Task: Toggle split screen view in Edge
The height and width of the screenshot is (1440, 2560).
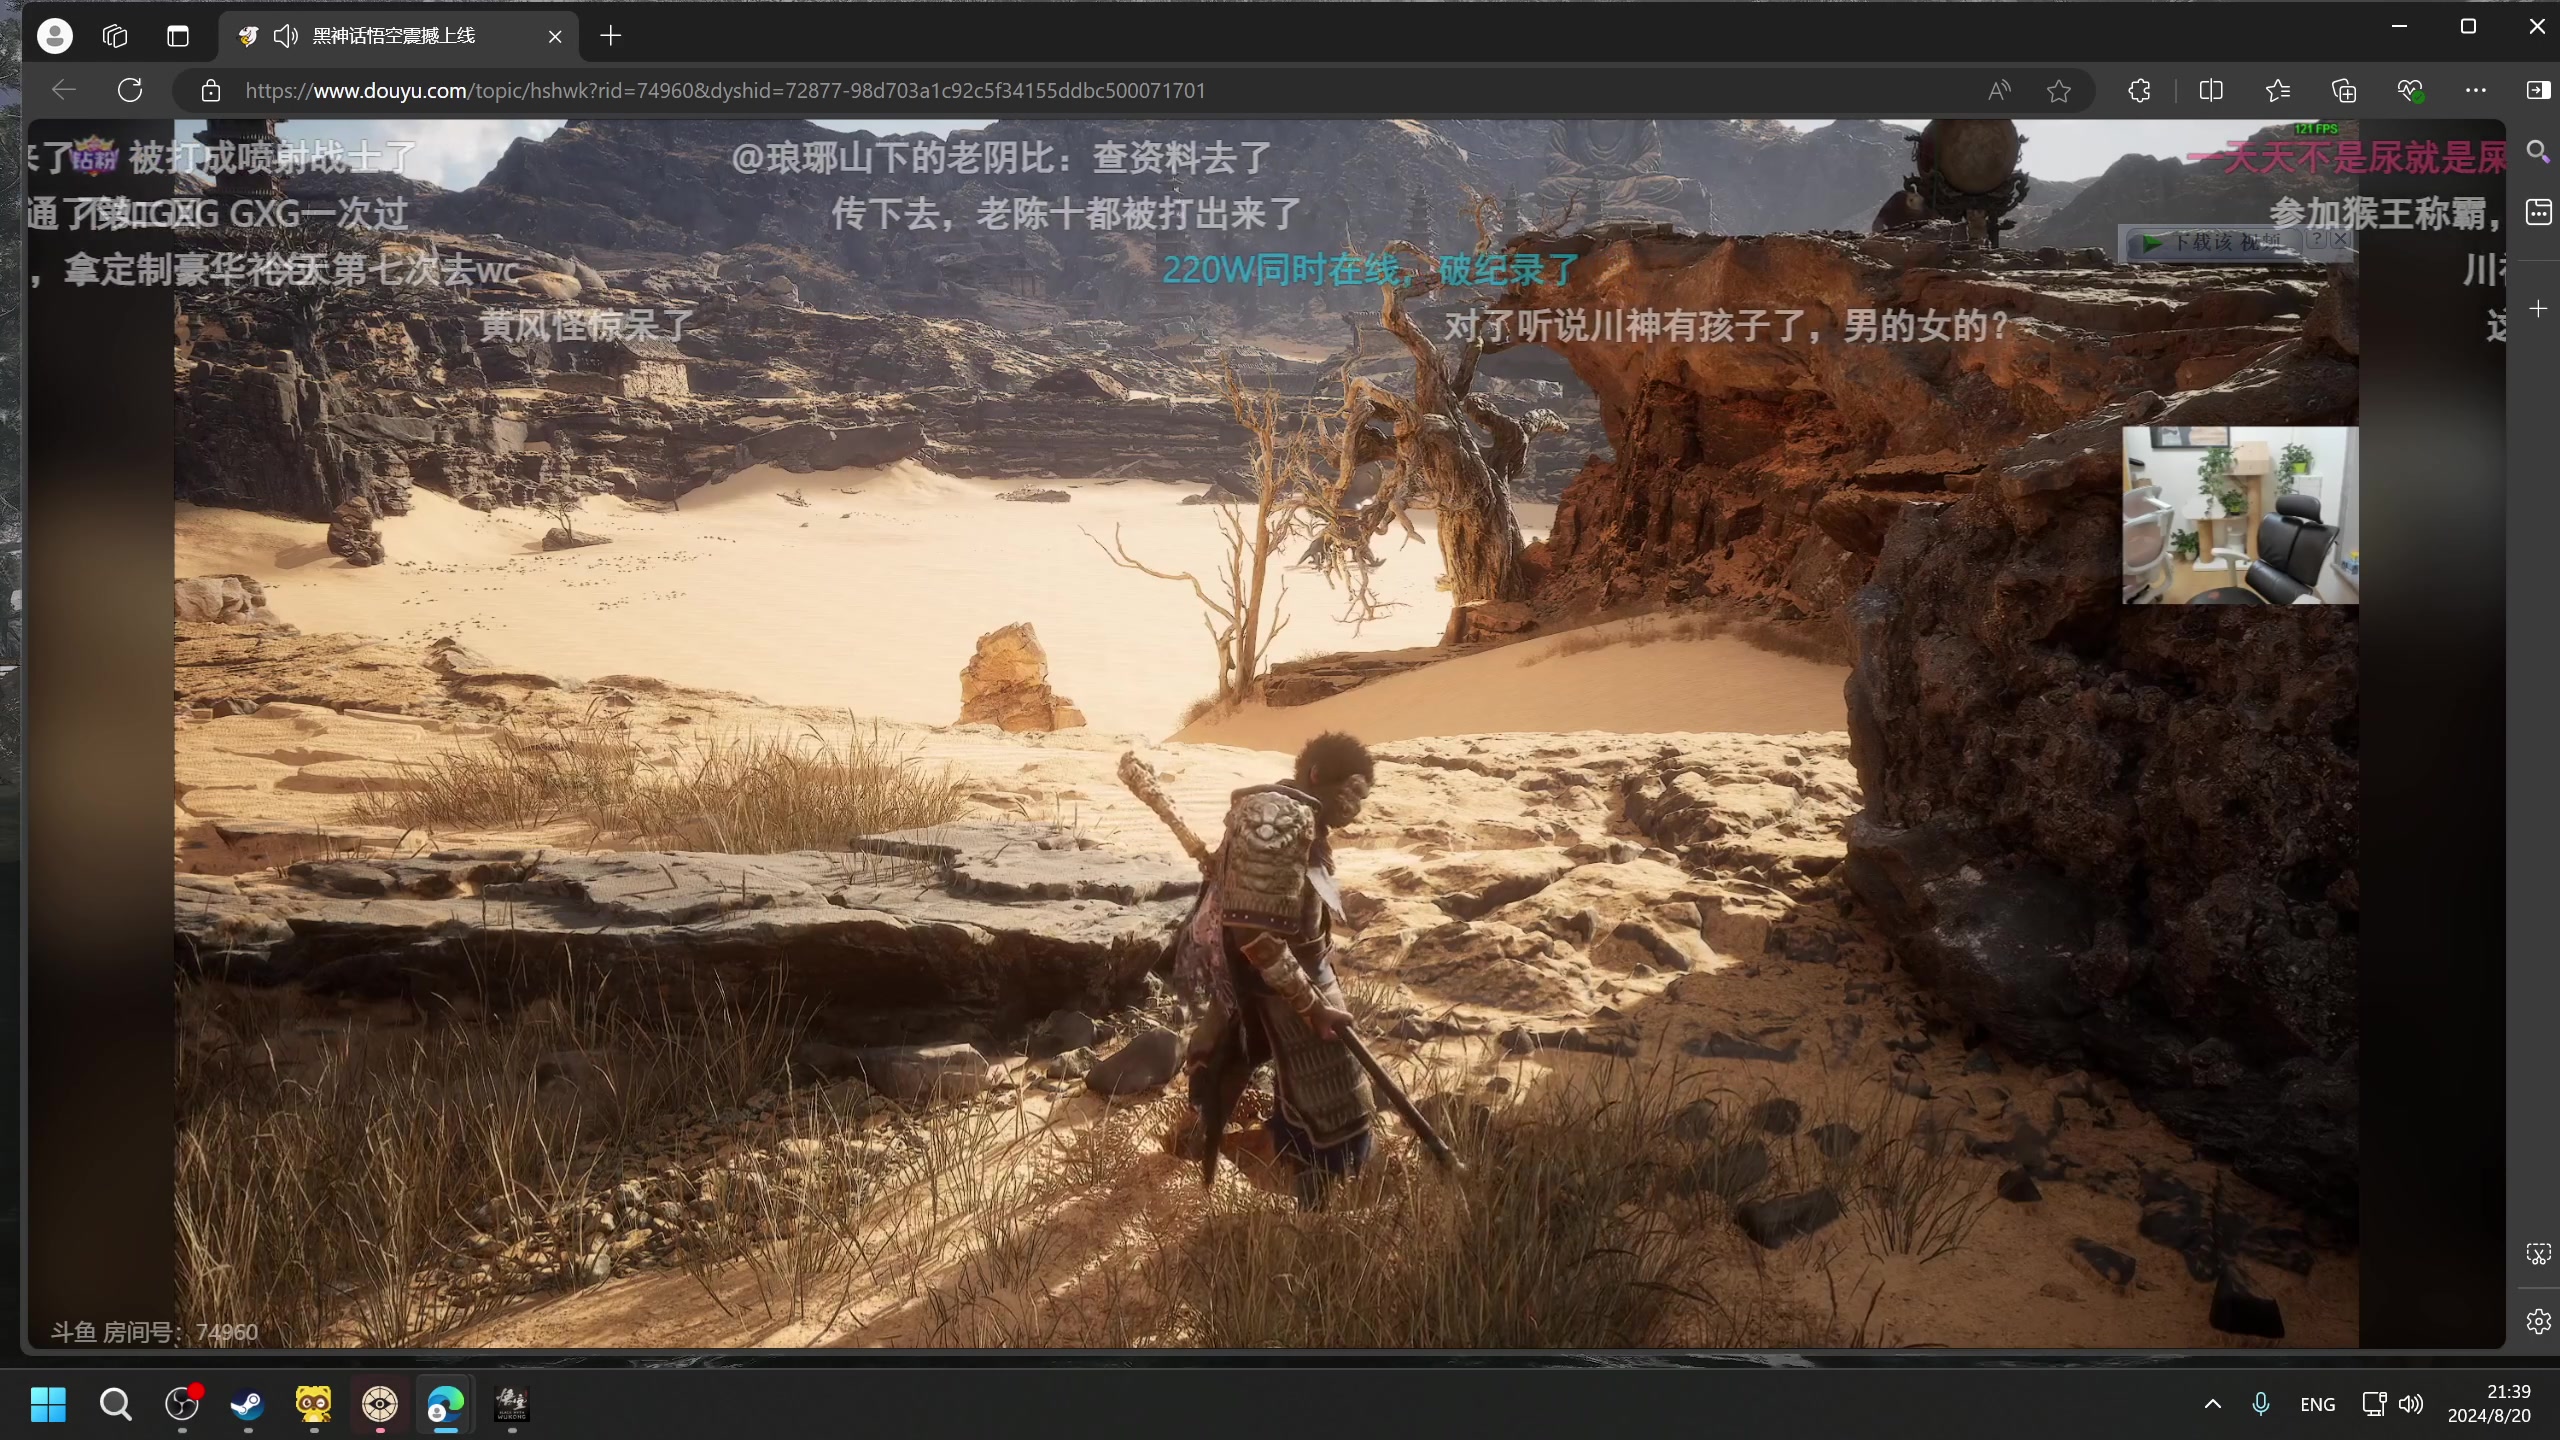Action: (2211, 91)
